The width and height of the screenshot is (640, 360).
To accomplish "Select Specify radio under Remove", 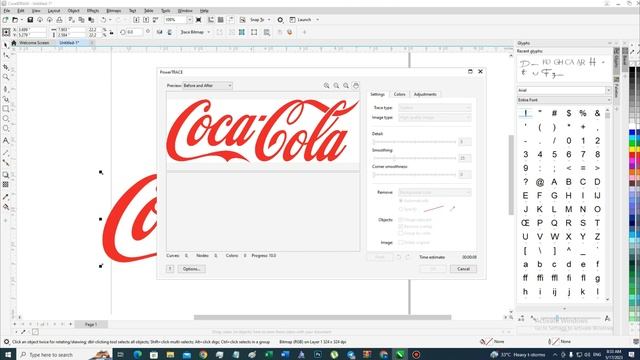I will pos(401,209).
